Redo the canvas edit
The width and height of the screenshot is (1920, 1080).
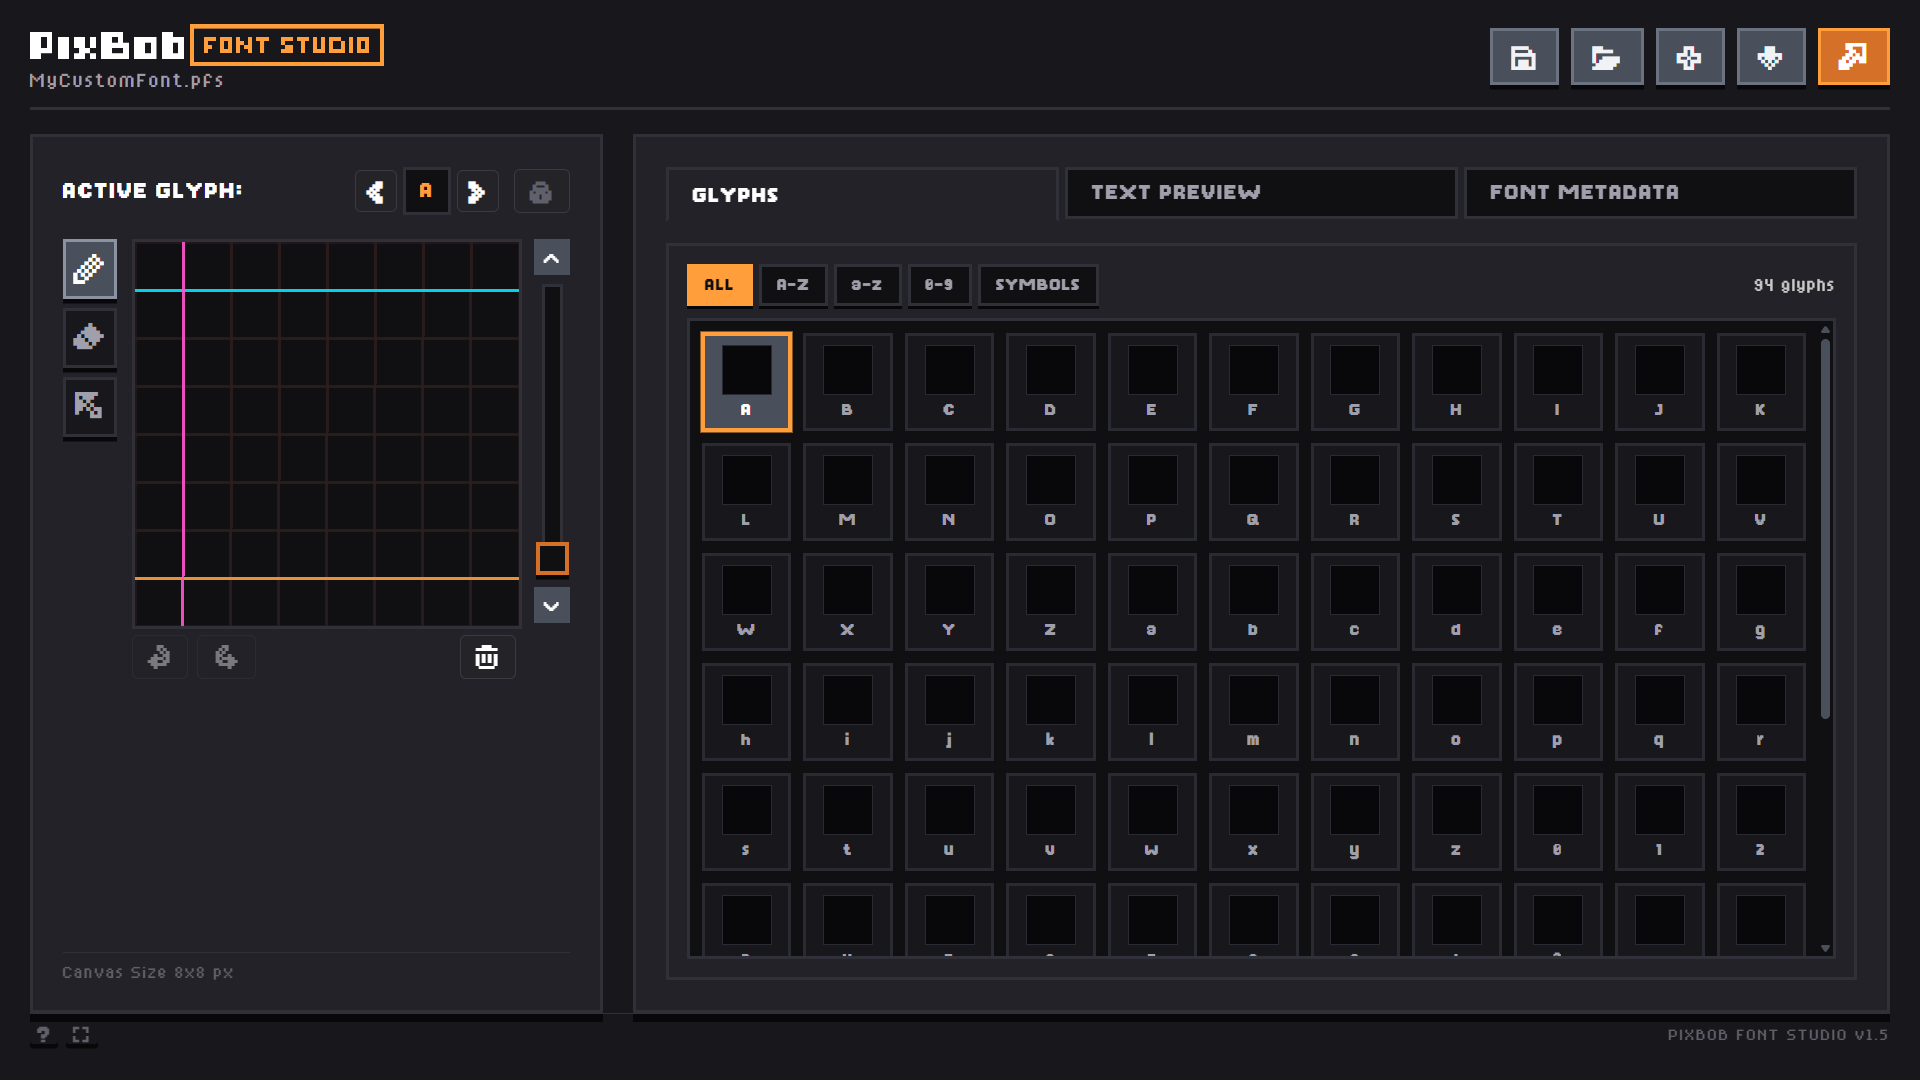pyautogui.click(x=226, y=657)
